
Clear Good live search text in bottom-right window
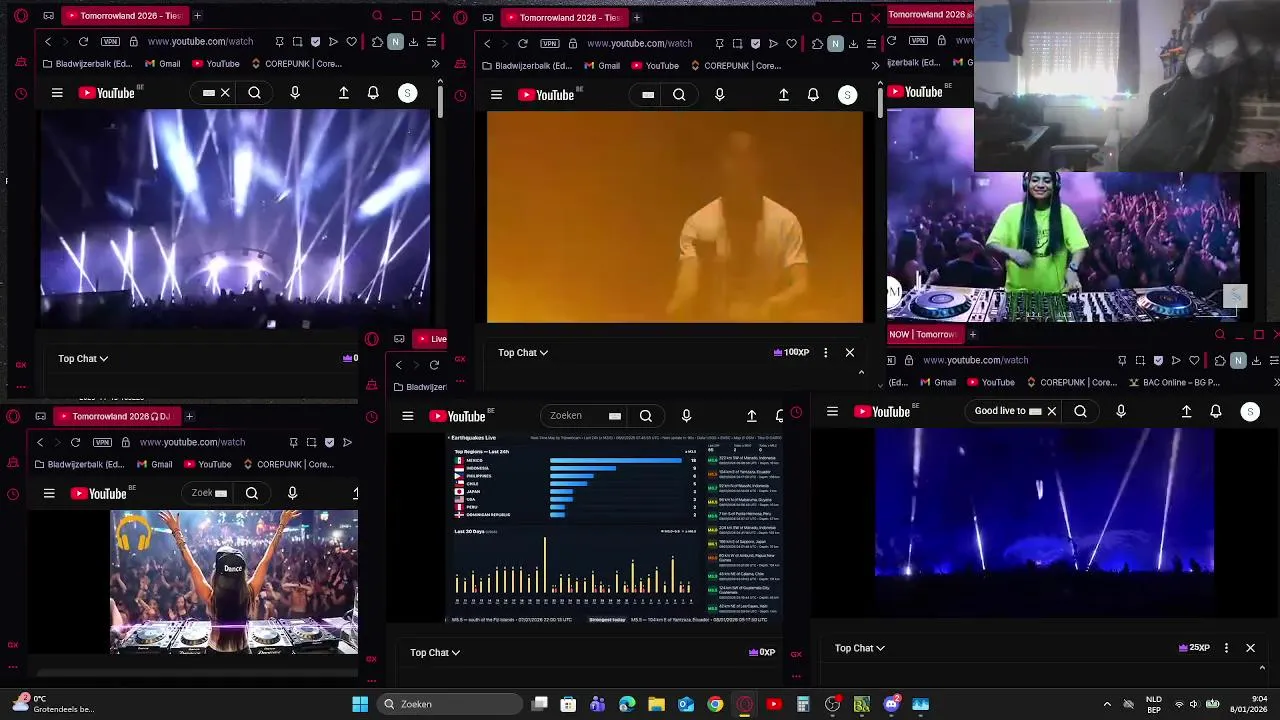click(x=1051, y=411)
